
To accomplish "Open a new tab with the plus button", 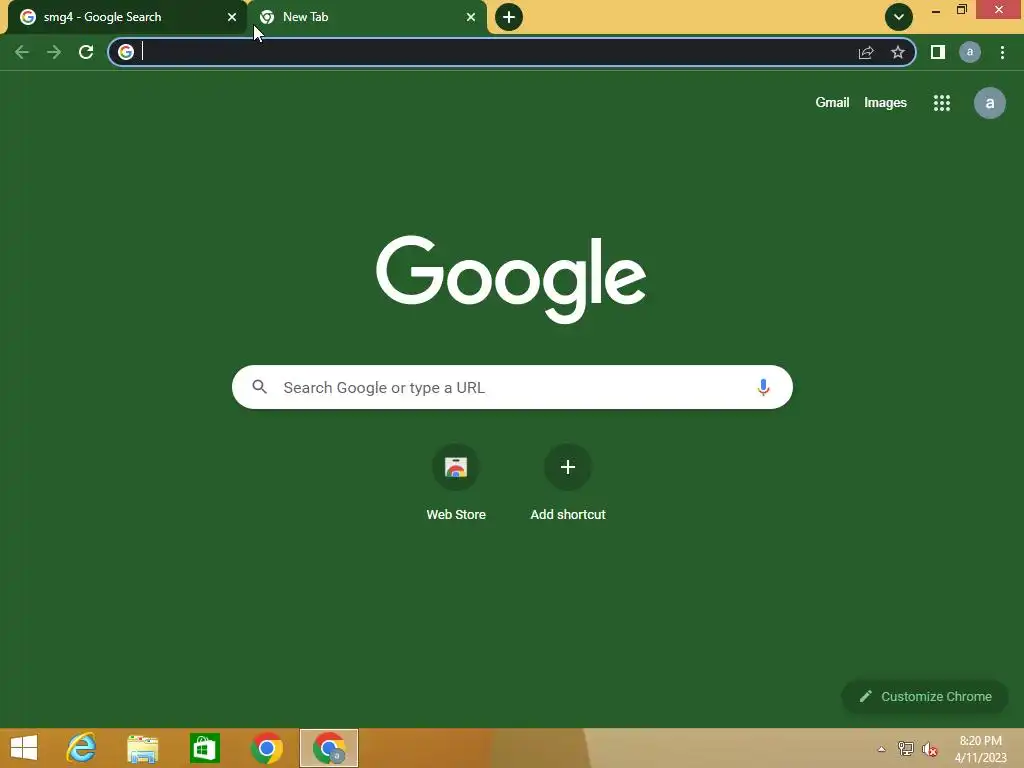I will tap(509, 17).
